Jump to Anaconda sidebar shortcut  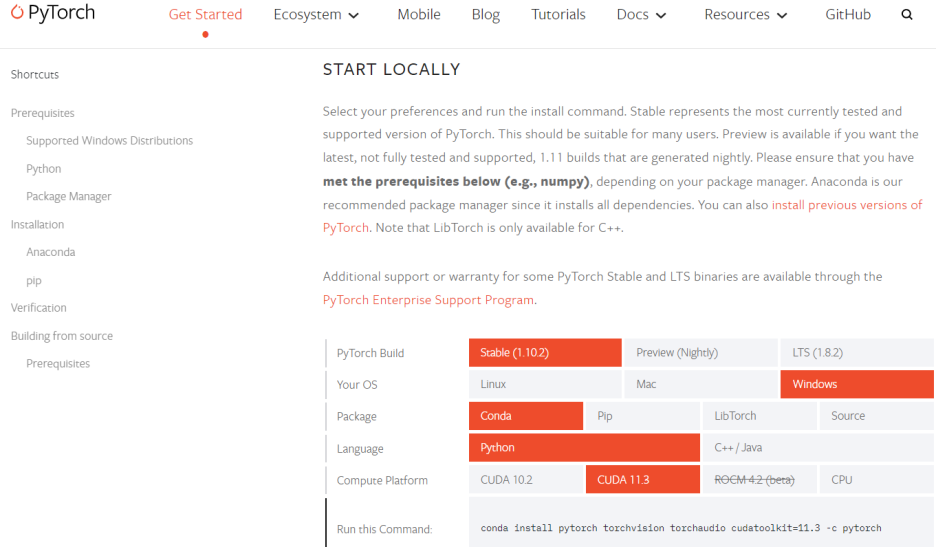51,252
